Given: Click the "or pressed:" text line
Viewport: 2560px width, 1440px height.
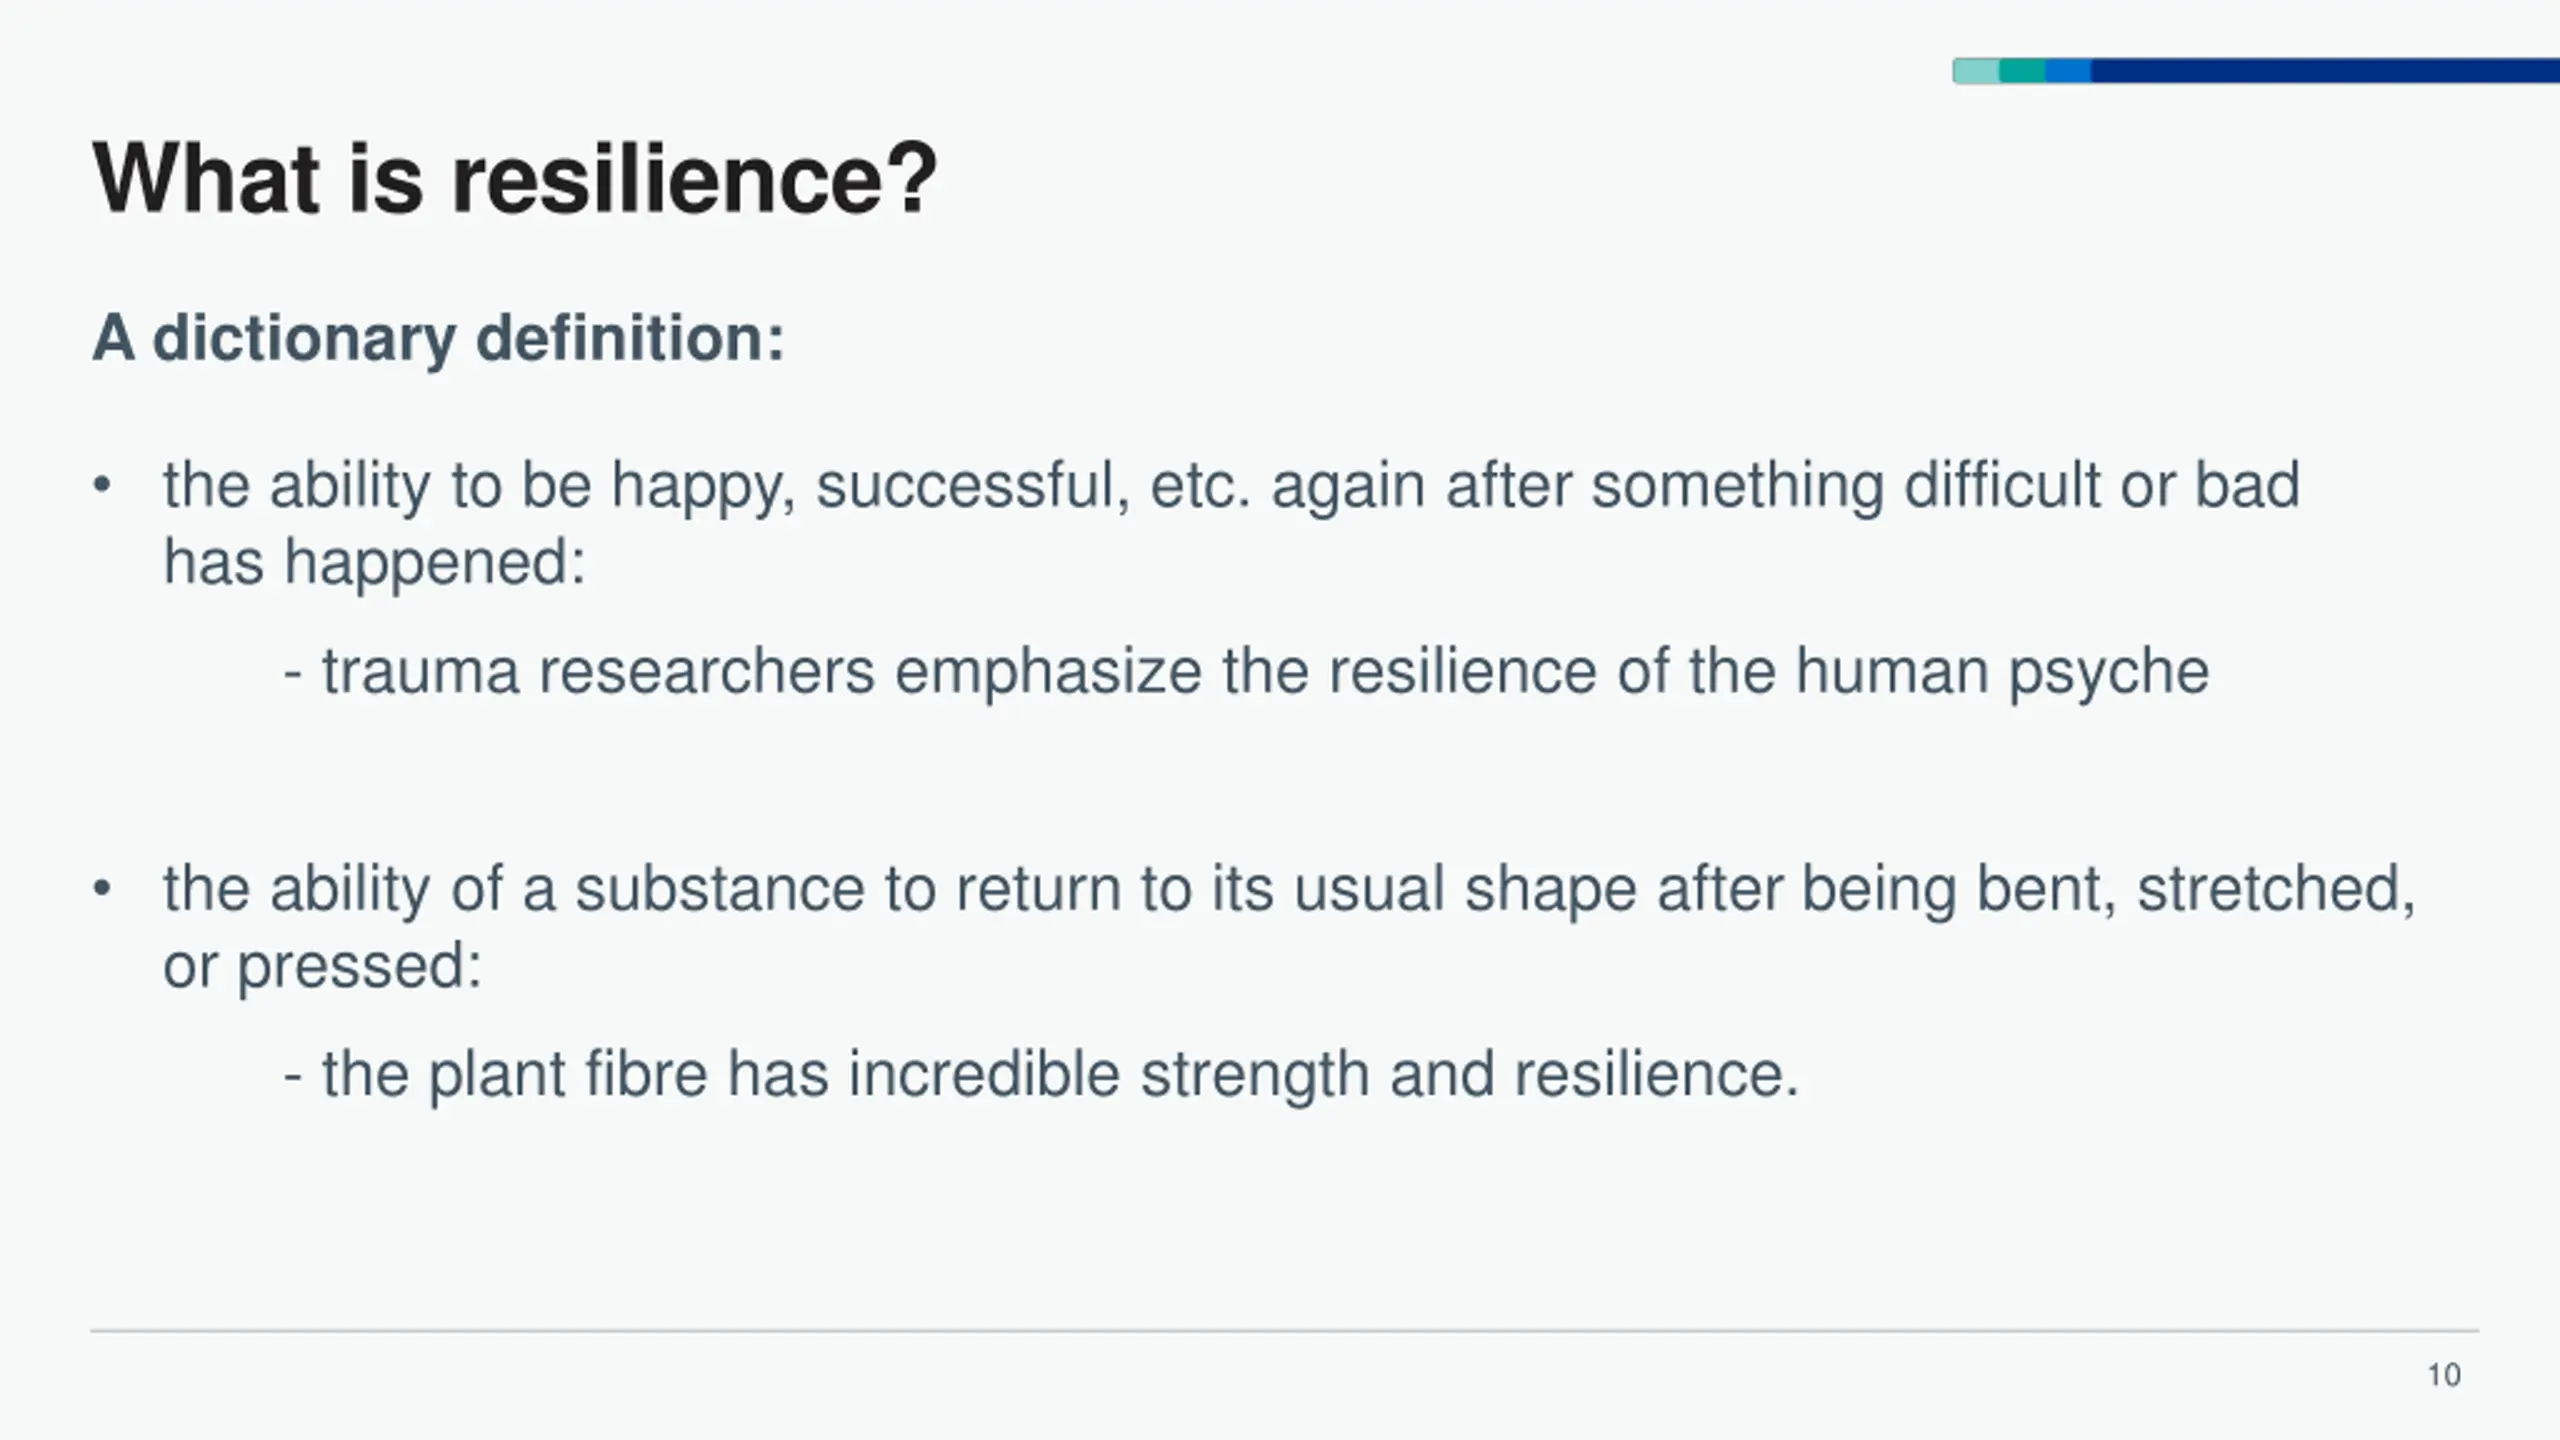Looking at the screenshot, I should click(322, 966).
